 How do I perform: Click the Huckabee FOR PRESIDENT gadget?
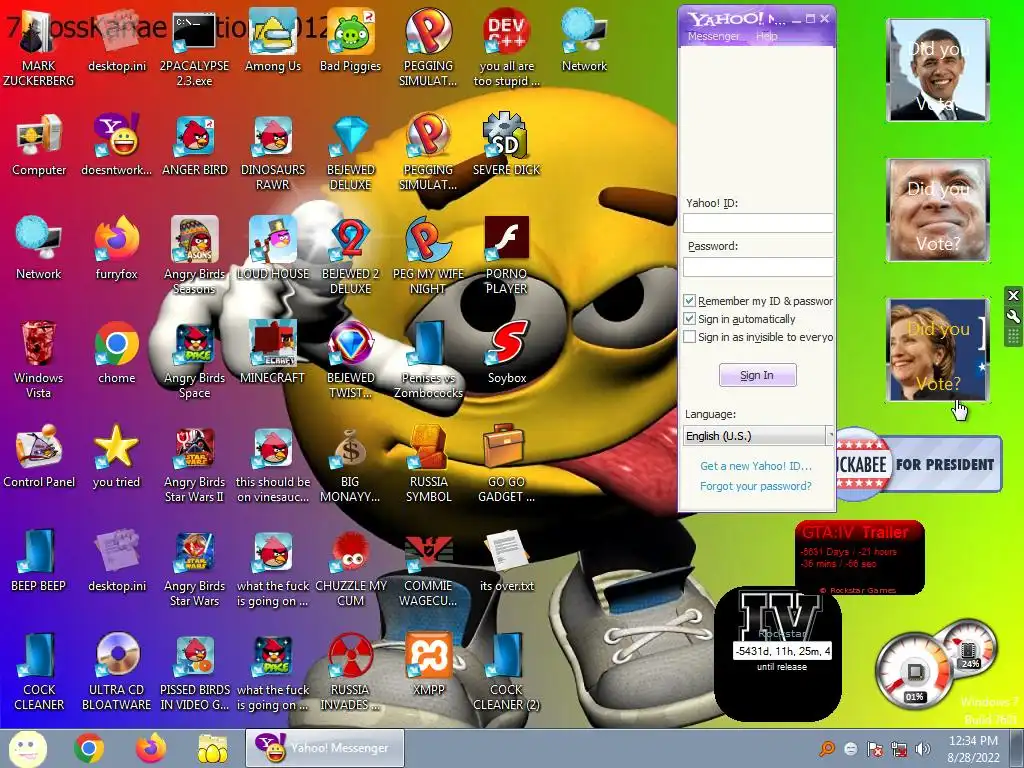(x=919, y=464)
